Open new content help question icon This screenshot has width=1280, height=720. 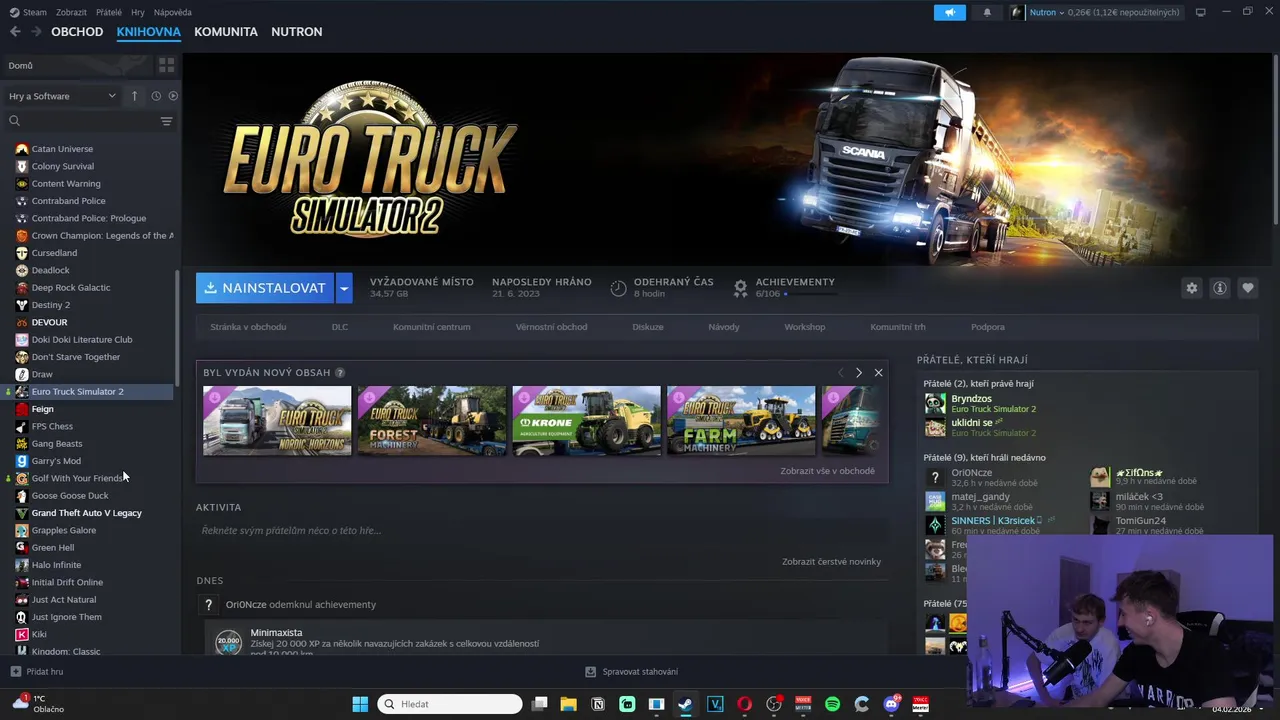click(340, 373)
